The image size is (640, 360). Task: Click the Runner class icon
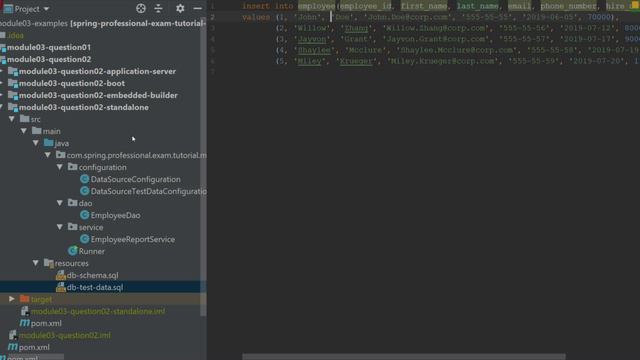tap(73, 251)
